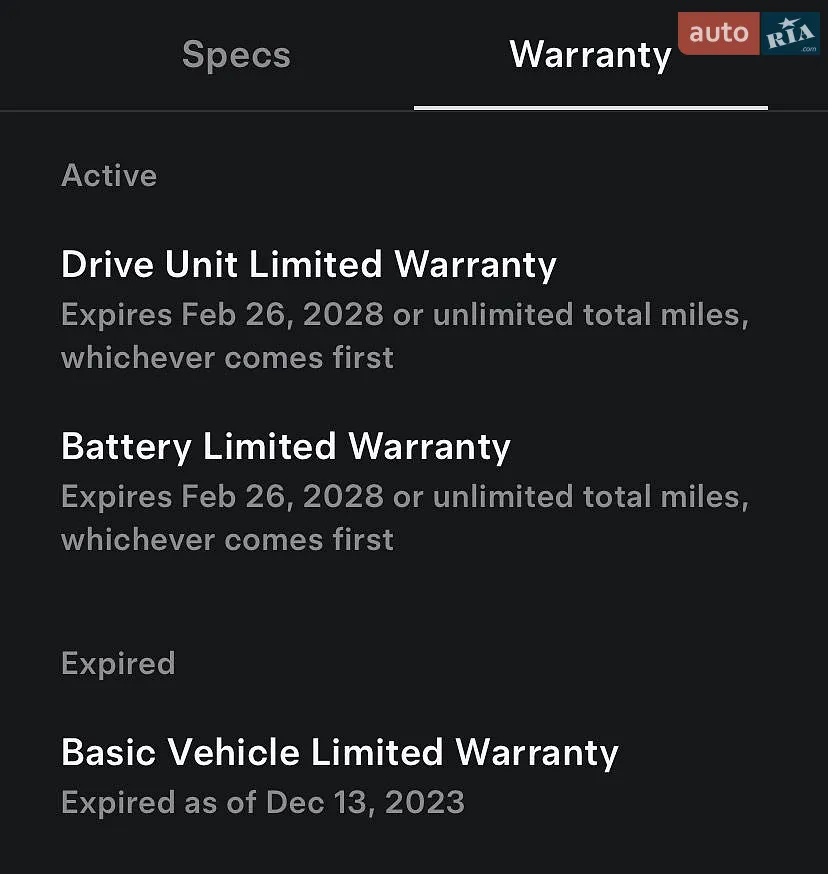The height and width of the screenshot is (874, 828).
Task: Click the gray divider line below the Specs tab
Action: pos(207,111)
